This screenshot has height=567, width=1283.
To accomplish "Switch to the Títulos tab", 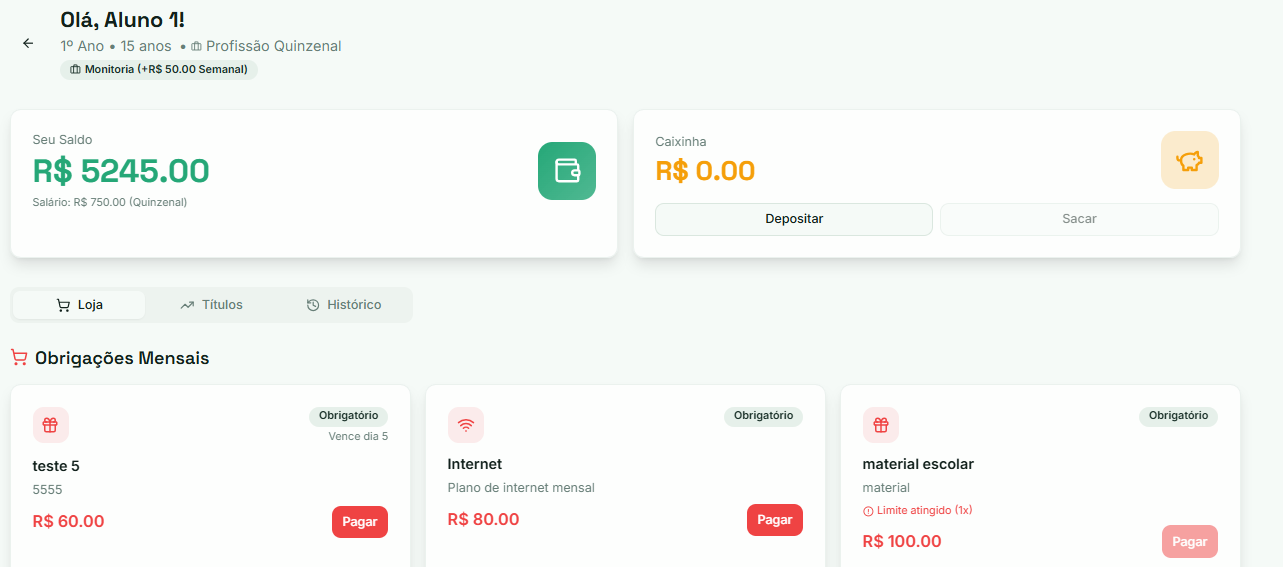I will click(211, 305).
